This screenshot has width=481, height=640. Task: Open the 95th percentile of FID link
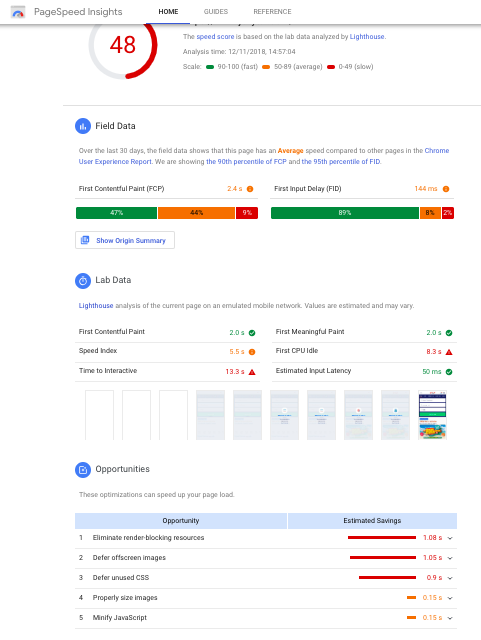[x=341, y=162]
